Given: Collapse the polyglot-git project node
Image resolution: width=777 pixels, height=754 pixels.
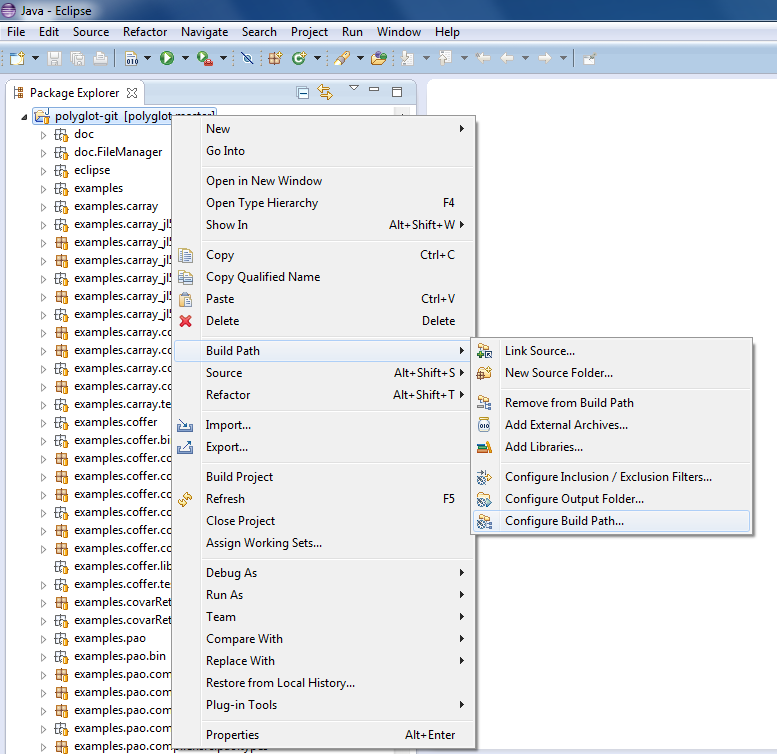Looking at the screenshot, I should pyautogui.click(x=25, y=116).
